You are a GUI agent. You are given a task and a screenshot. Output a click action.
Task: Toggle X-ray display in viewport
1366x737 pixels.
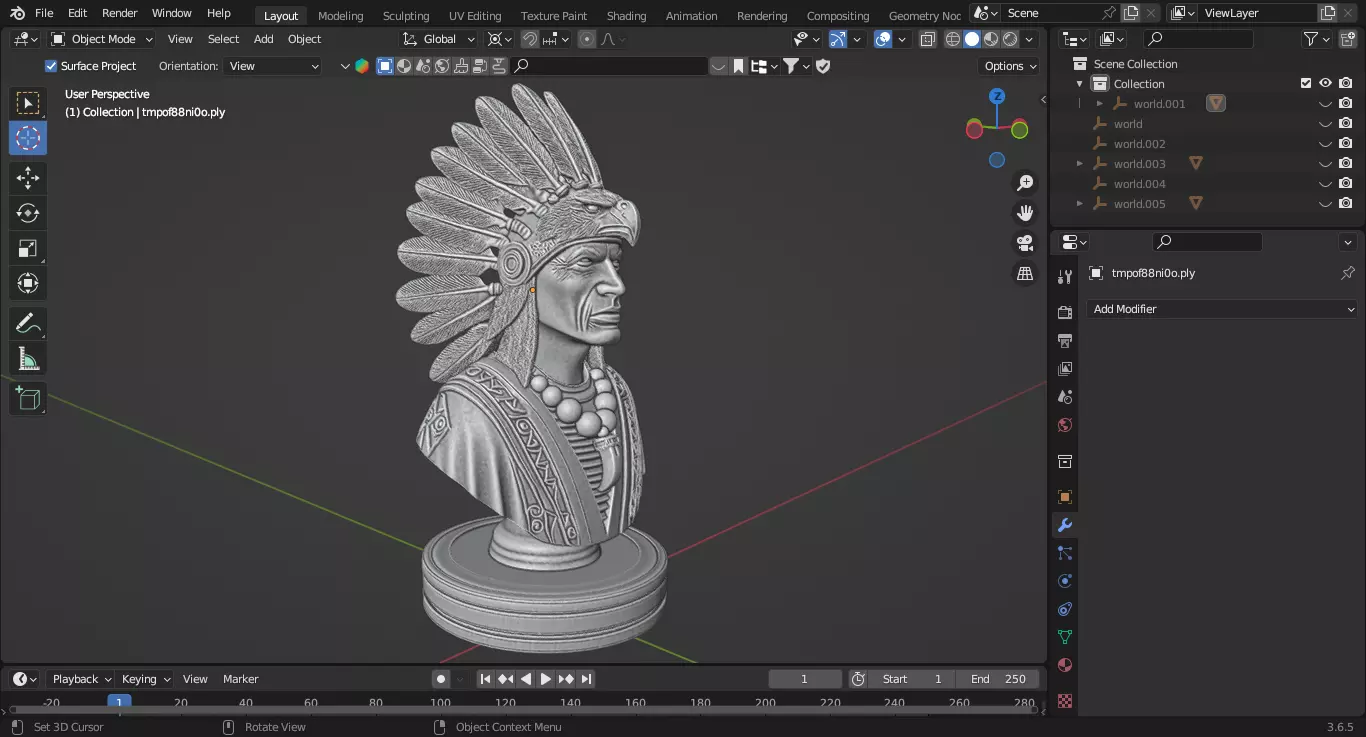click(x=927, y=39)
